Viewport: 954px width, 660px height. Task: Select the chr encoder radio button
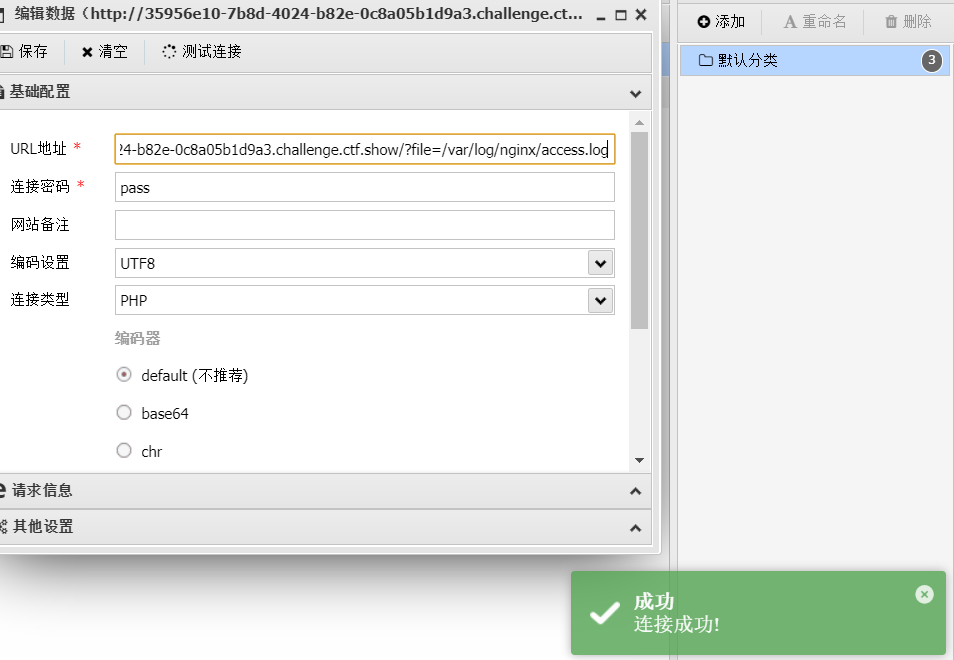[124, 450]
